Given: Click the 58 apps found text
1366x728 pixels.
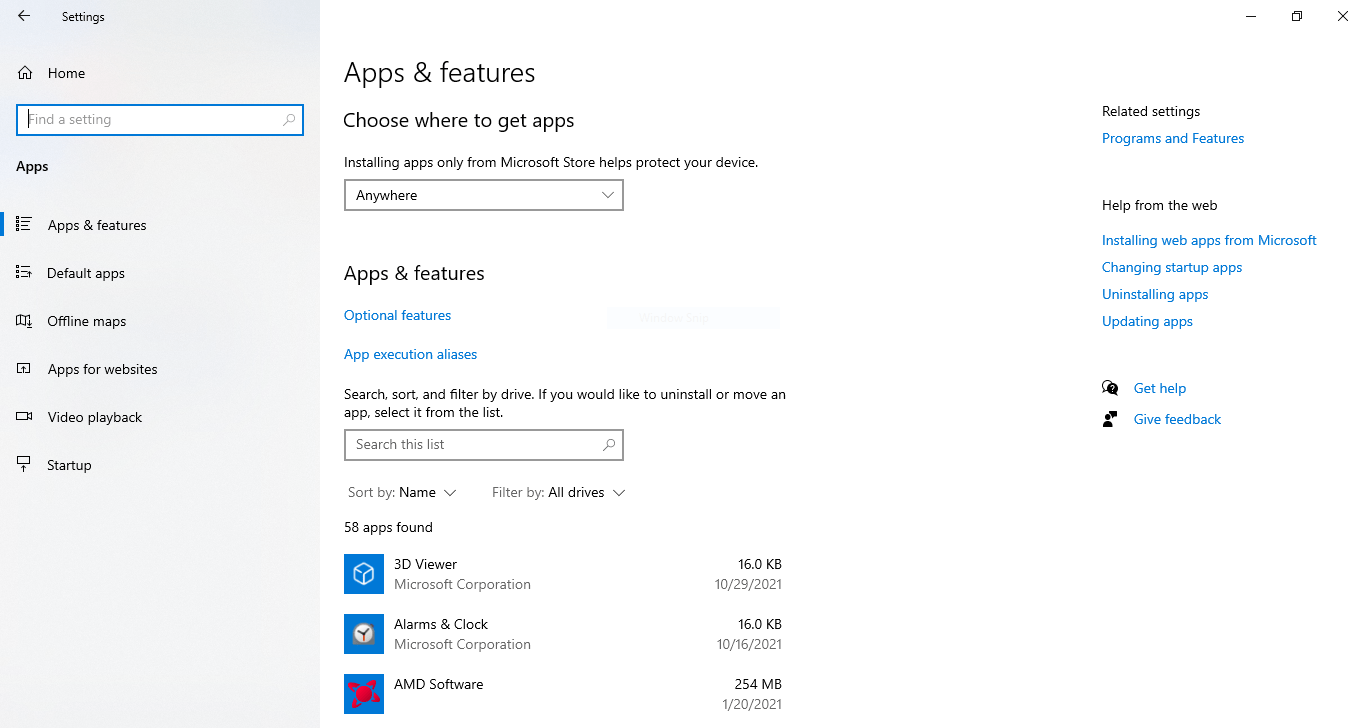Looking at the screenshot, I should click(x=388, y=527).
